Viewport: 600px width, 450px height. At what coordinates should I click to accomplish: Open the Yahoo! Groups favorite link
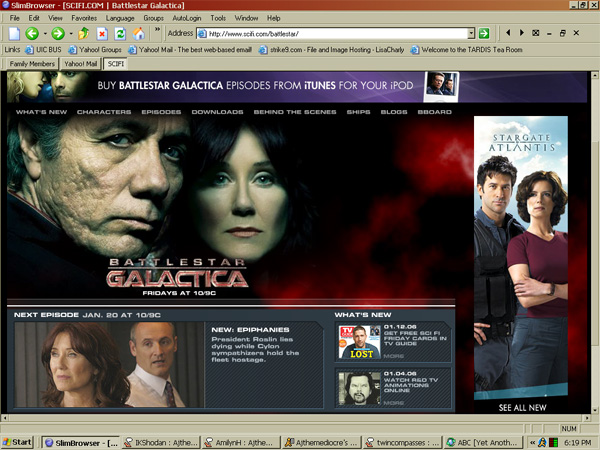coord(95,50)
